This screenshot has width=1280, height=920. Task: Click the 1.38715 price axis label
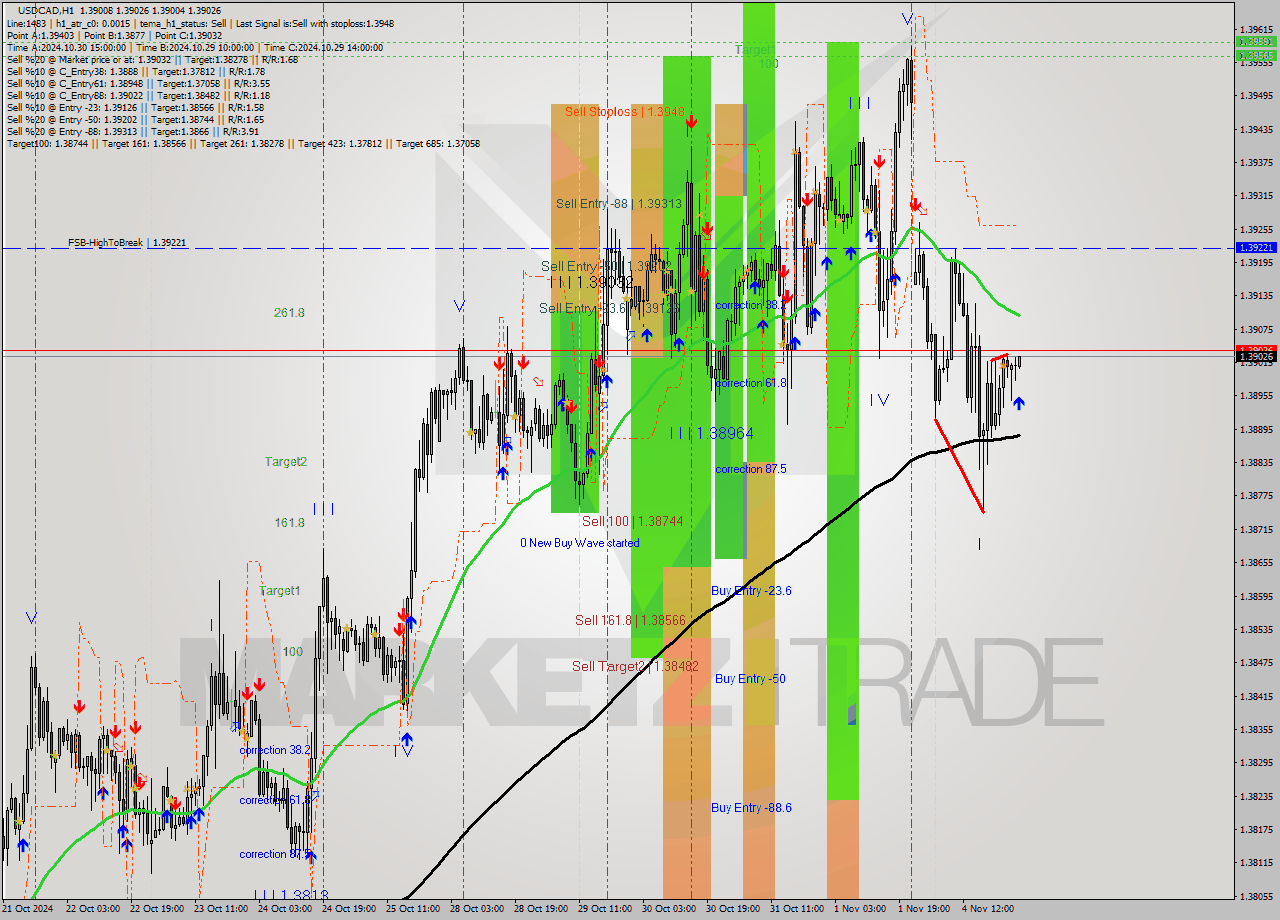(1256, 529)
